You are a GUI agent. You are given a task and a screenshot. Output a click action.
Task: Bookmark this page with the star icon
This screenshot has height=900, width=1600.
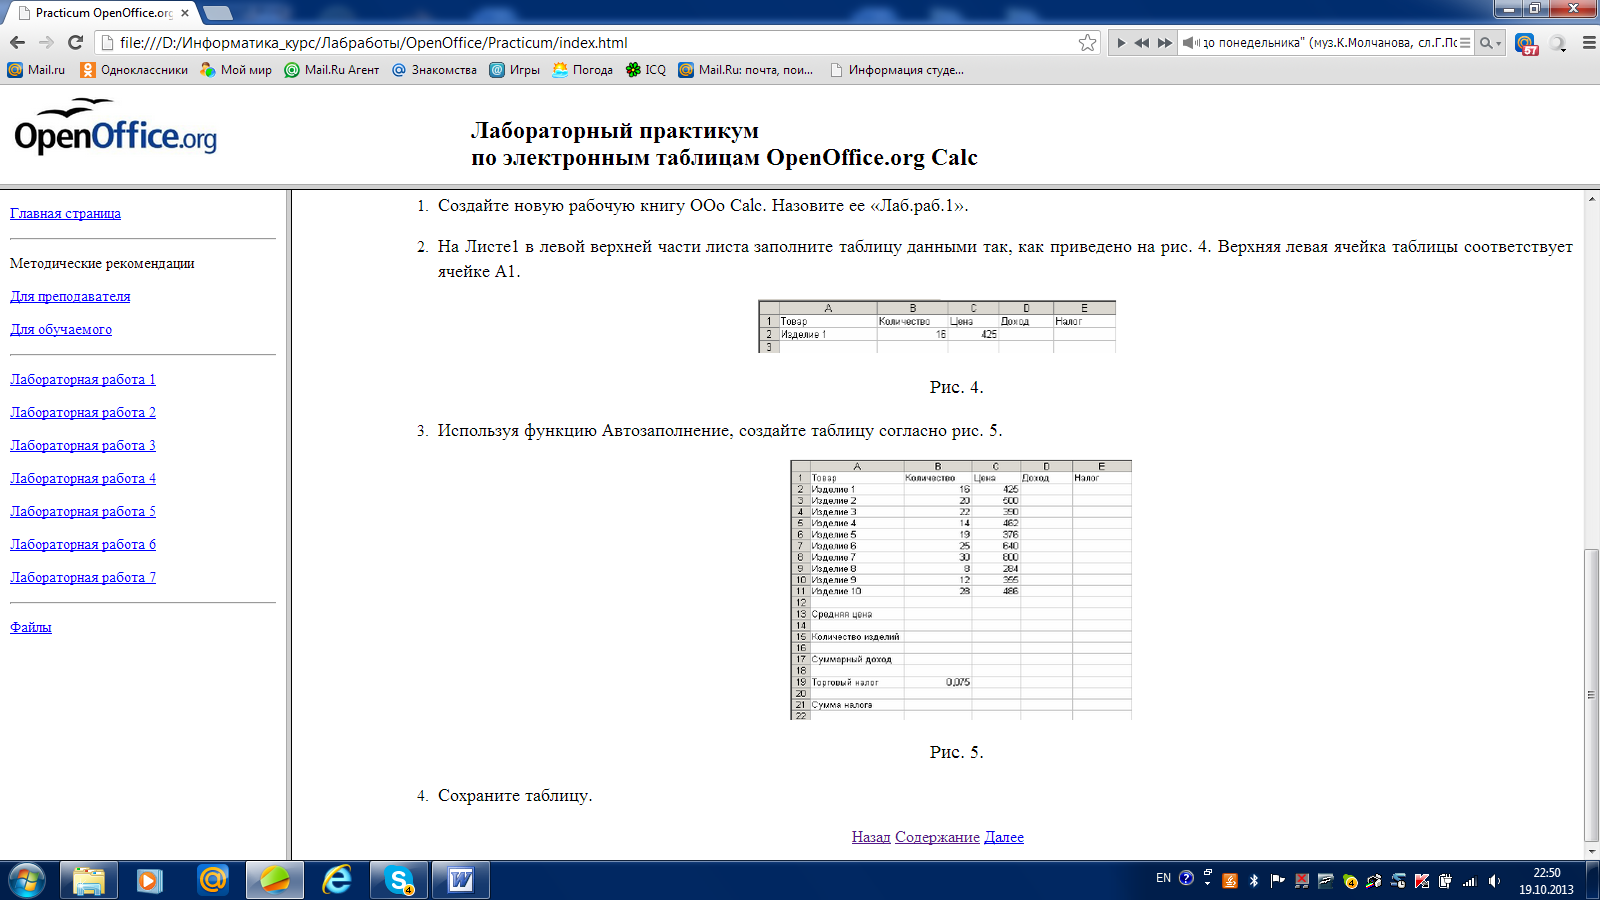pos(1087,42)
